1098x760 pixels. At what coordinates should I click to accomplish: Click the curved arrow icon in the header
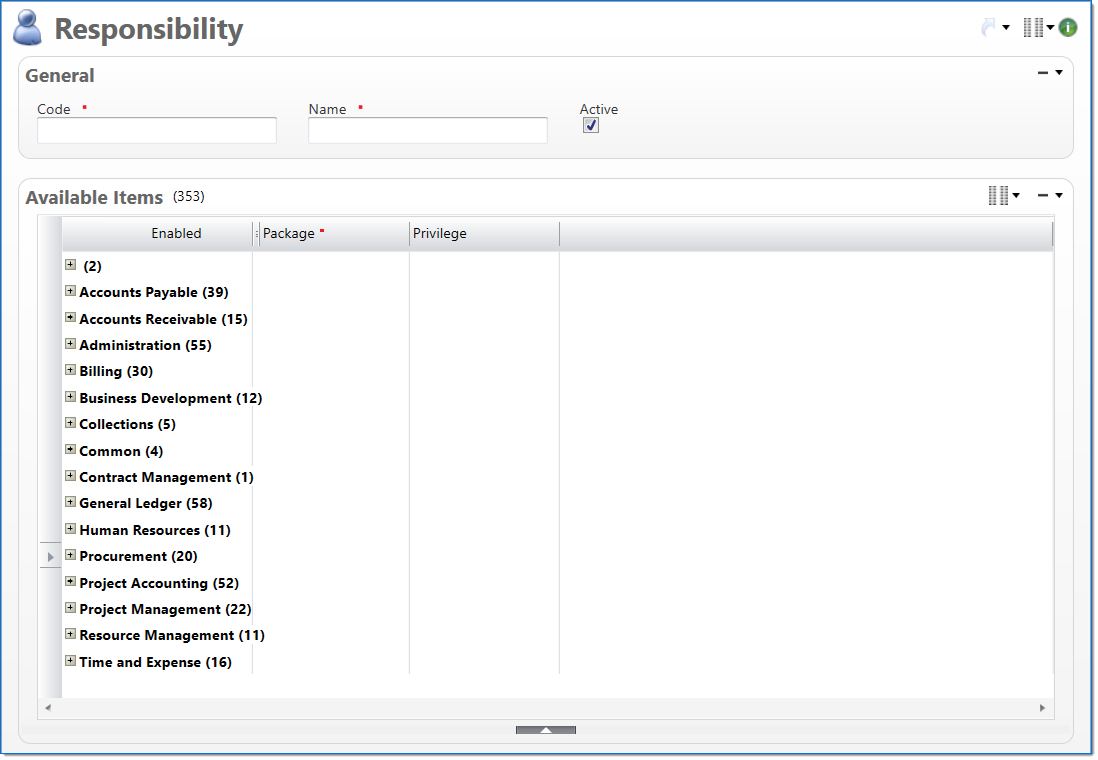coord(989,28)
